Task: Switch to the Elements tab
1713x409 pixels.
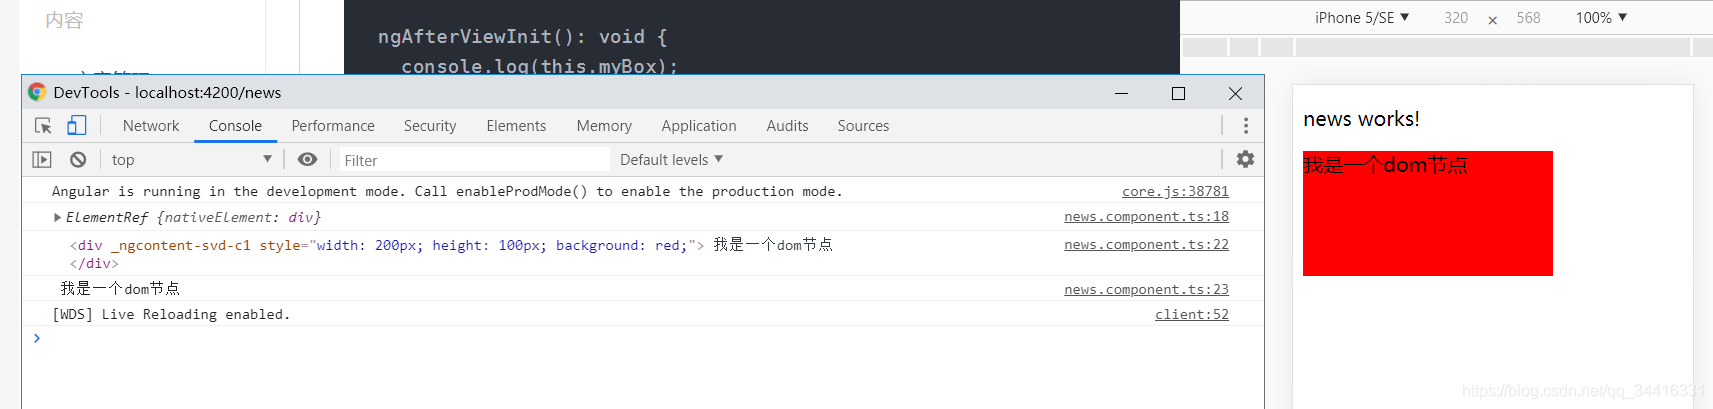Action: 516,126
